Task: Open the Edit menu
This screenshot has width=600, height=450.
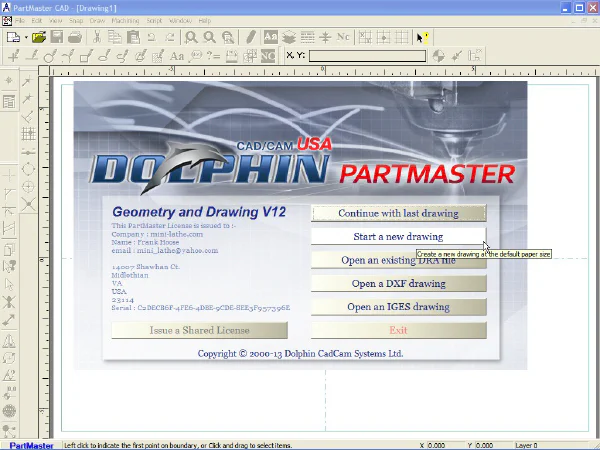Action: click(37, 21)
